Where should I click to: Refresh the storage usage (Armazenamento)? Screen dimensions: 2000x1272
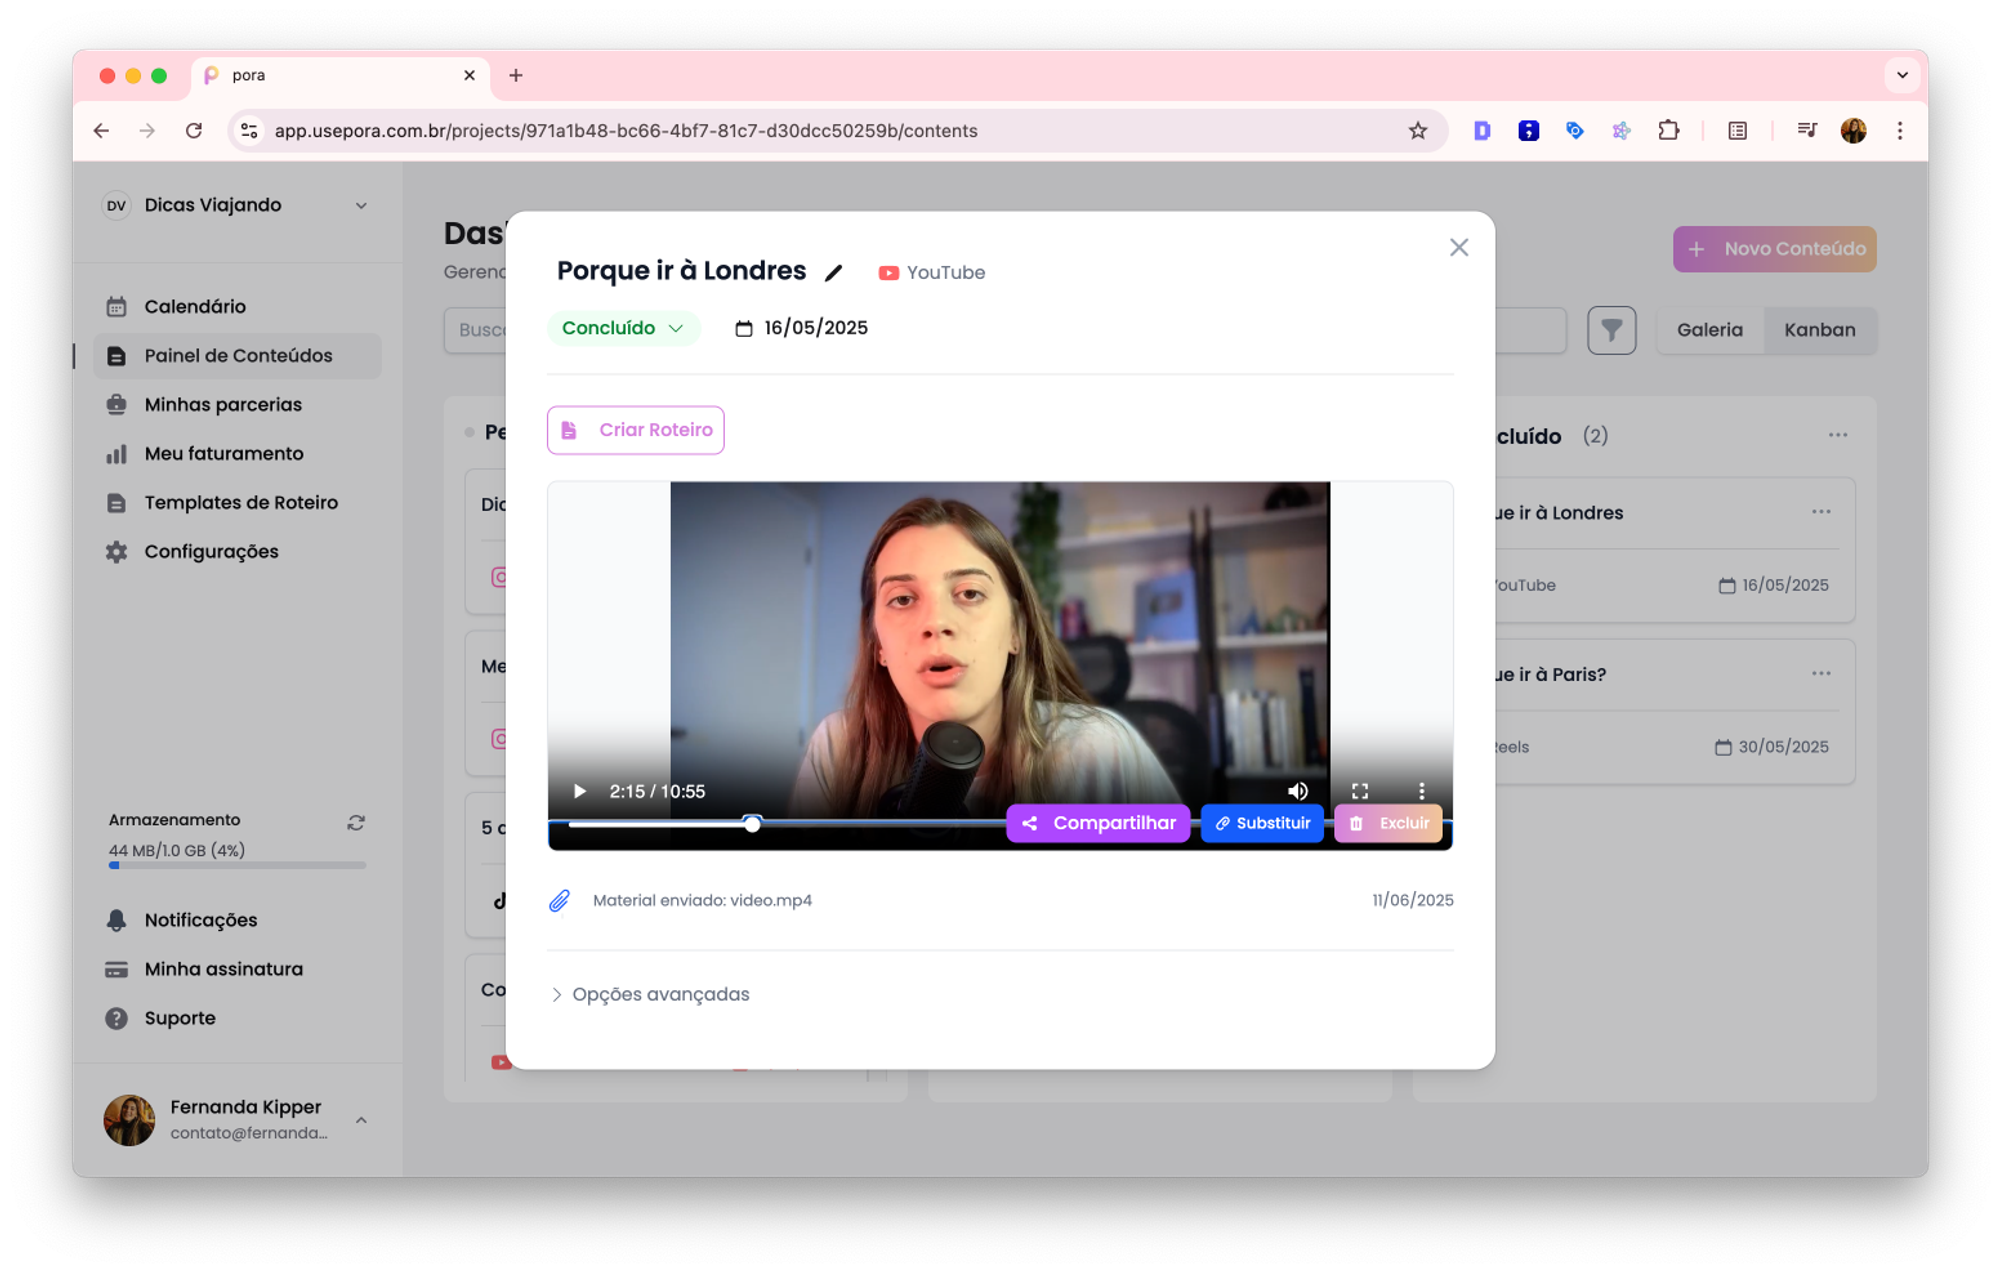[356, 822]
